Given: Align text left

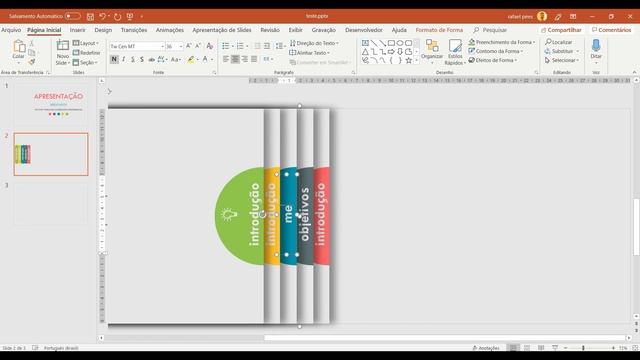Looking at the screenshot, I should click(x=226, y=60).
